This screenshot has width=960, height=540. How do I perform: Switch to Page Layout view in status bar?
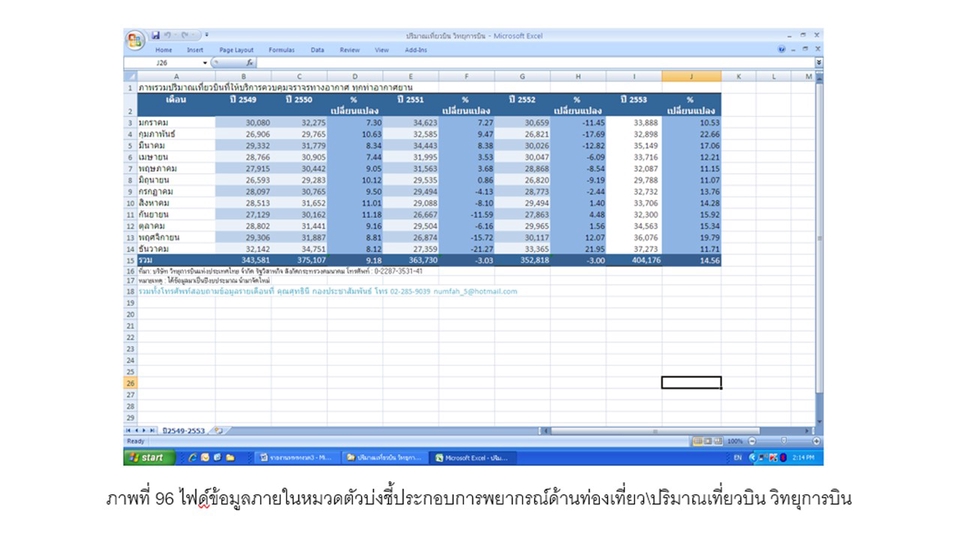pyautogui.click(x=707, y=441)
